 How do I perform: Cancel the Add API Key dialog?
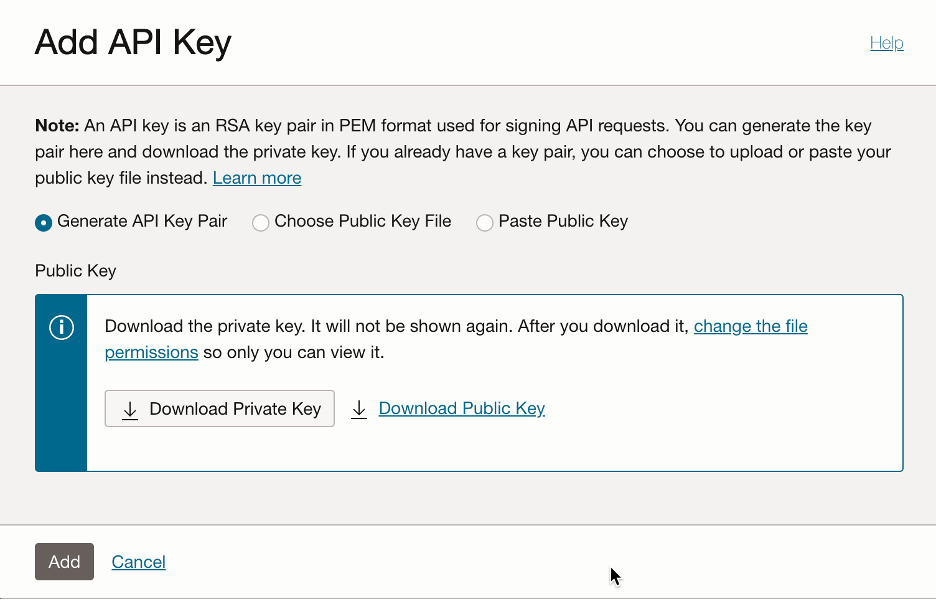click(x=139, y=562)
